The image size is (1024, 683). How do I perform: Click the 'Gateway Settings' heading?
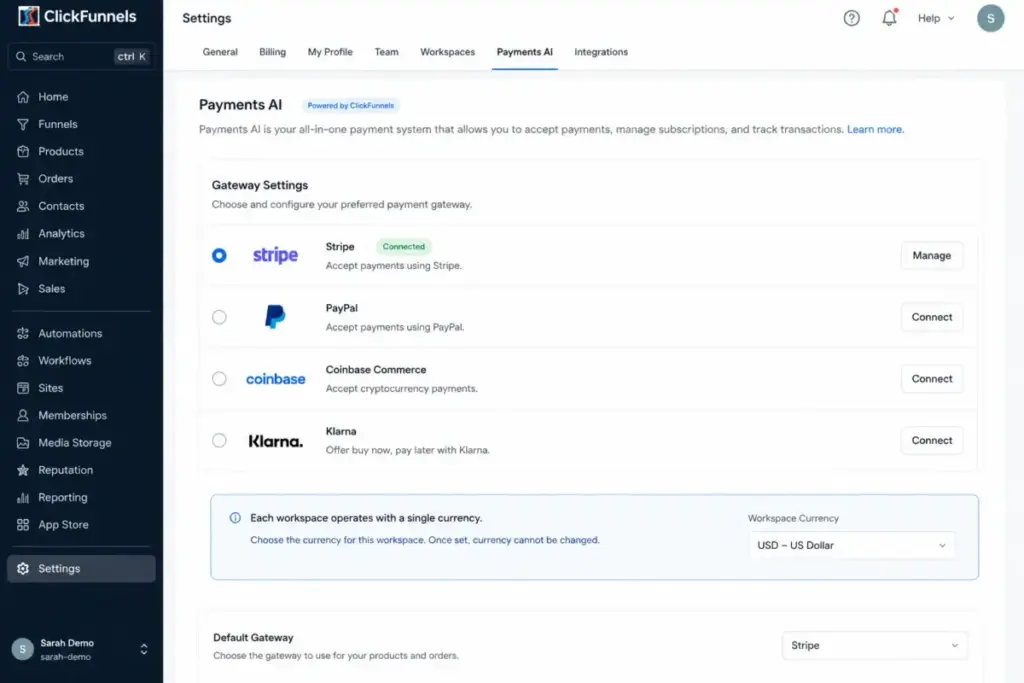pyautogui.click(x=260, y=185)
